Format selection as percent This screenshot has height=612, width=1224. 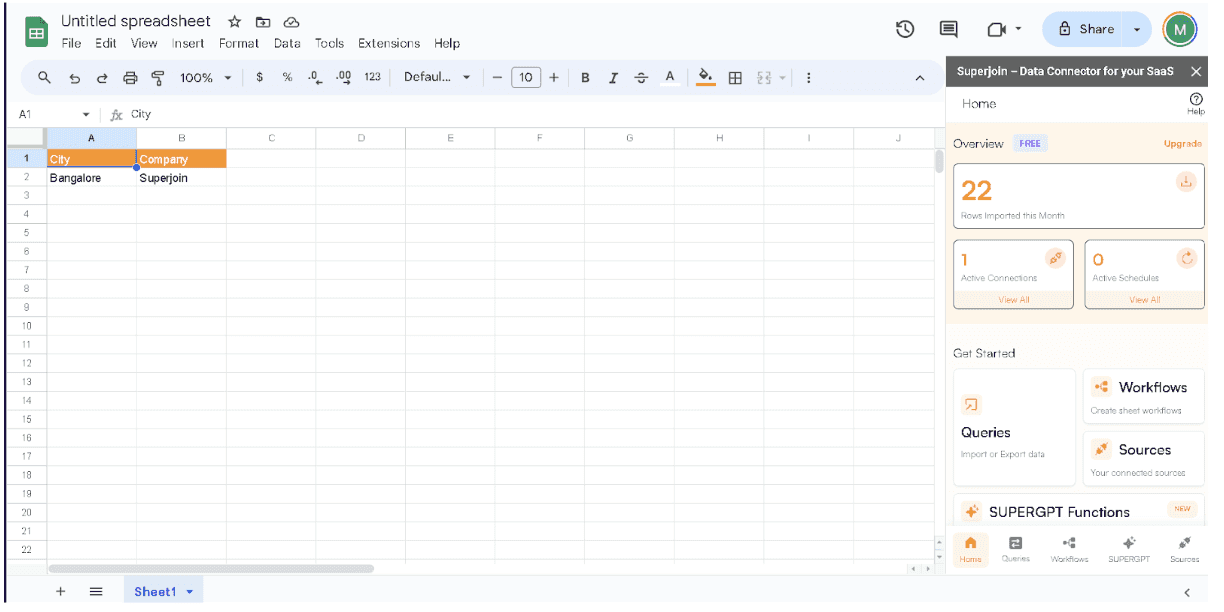(x=287, y=77)
